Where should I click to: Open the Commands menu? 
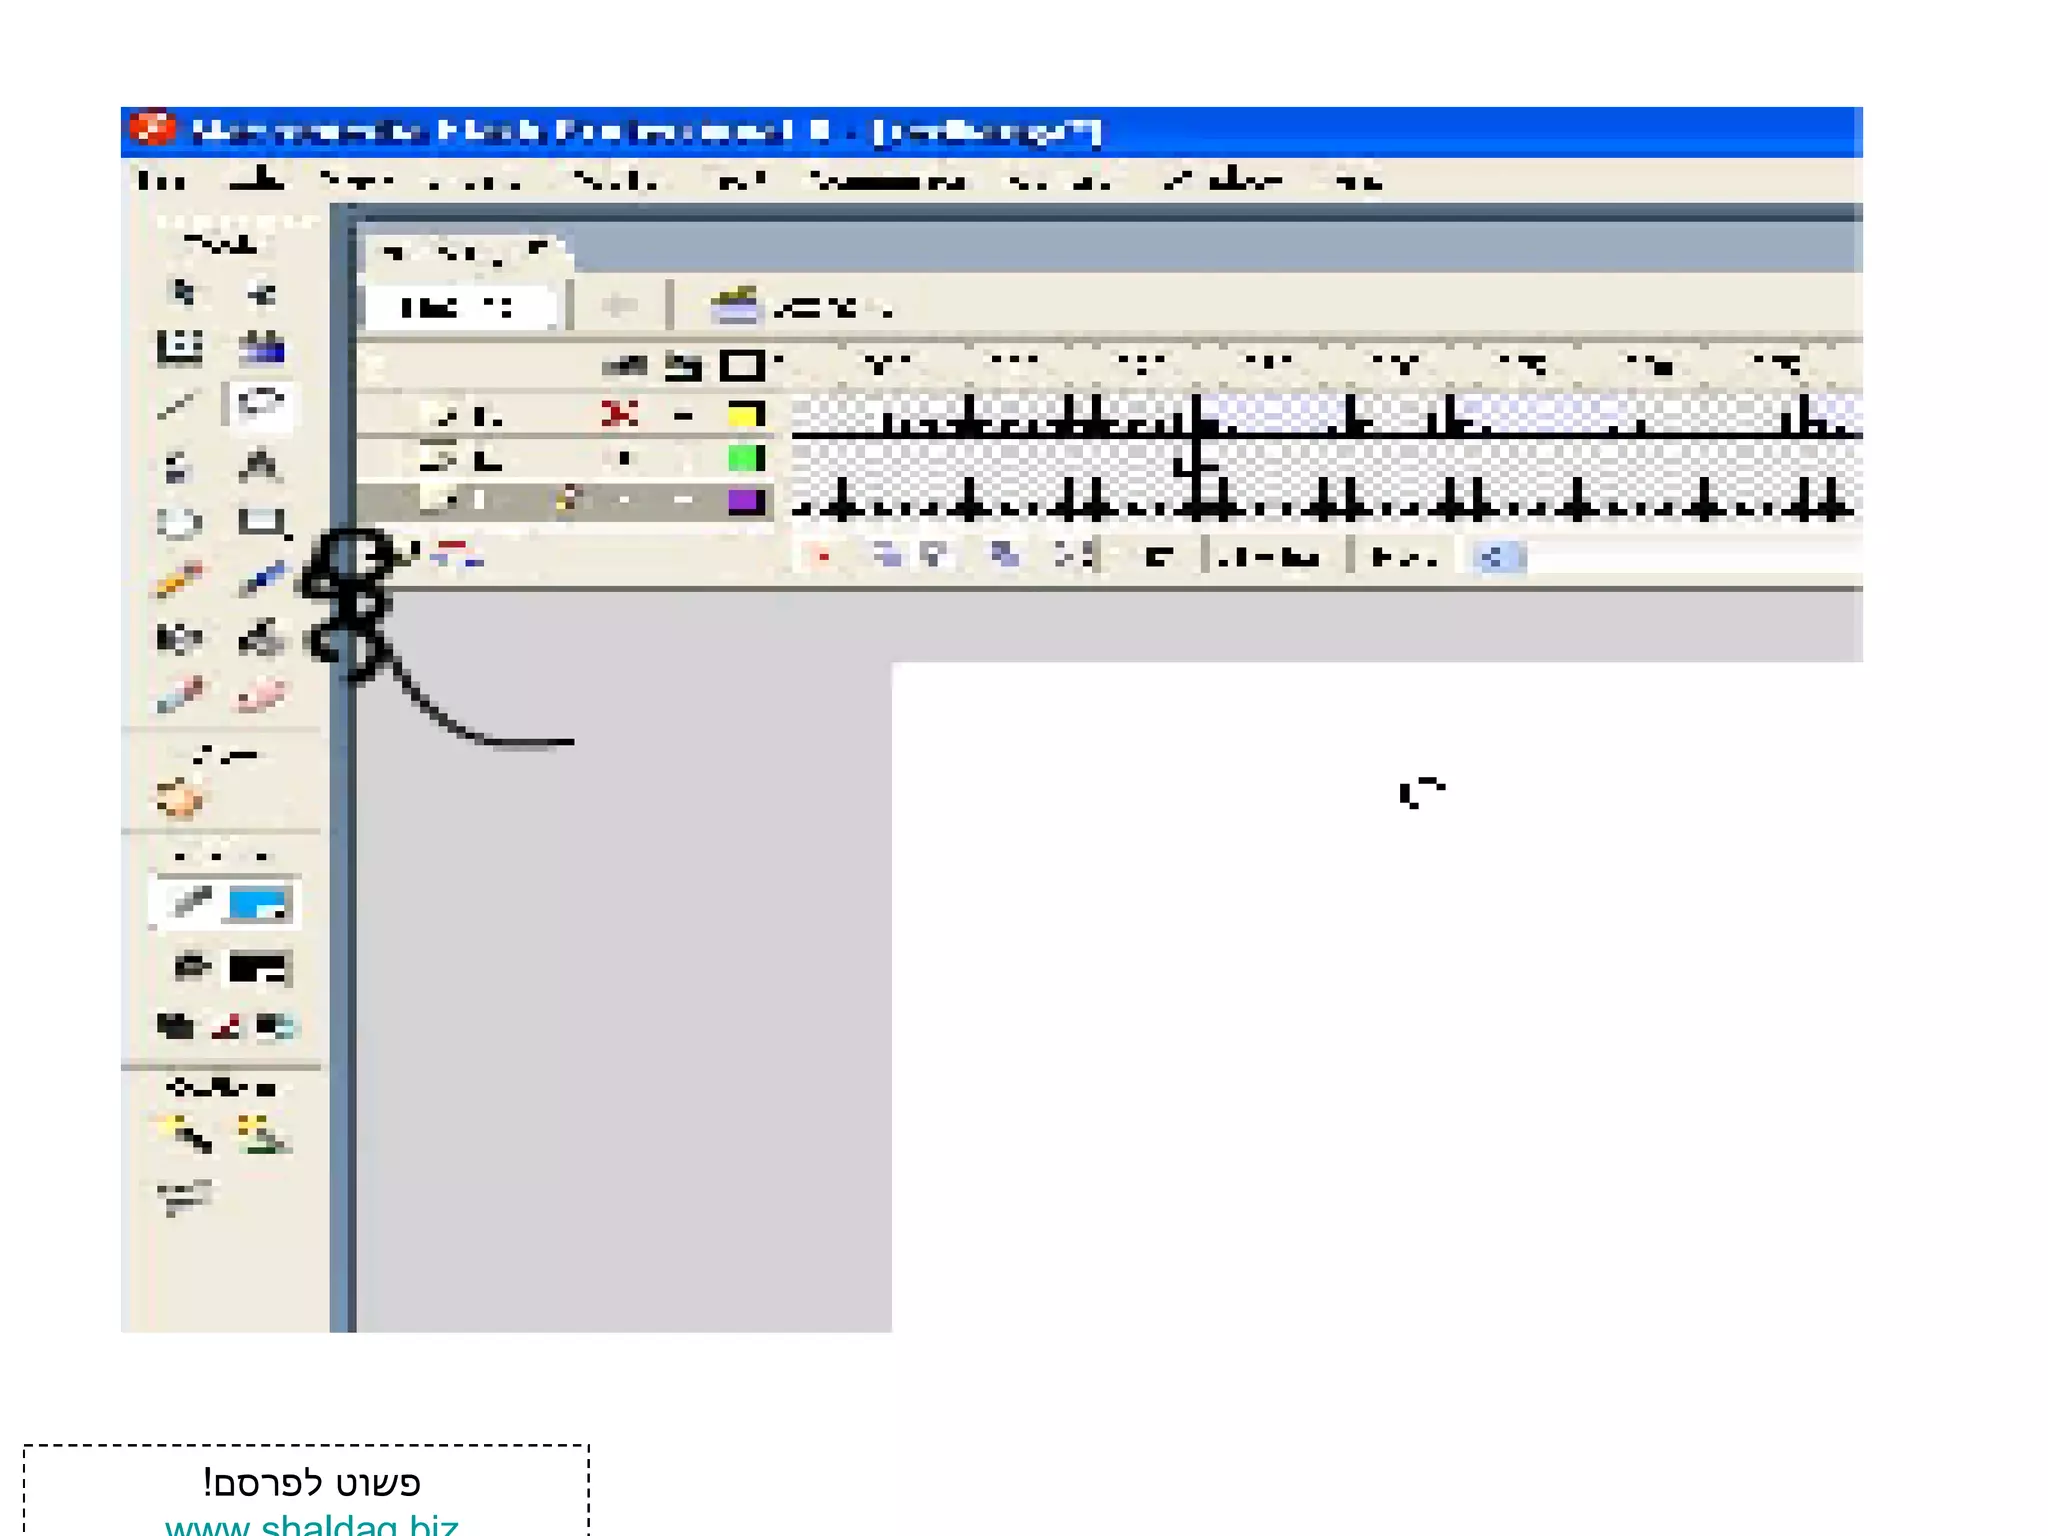tap(886, 182)
